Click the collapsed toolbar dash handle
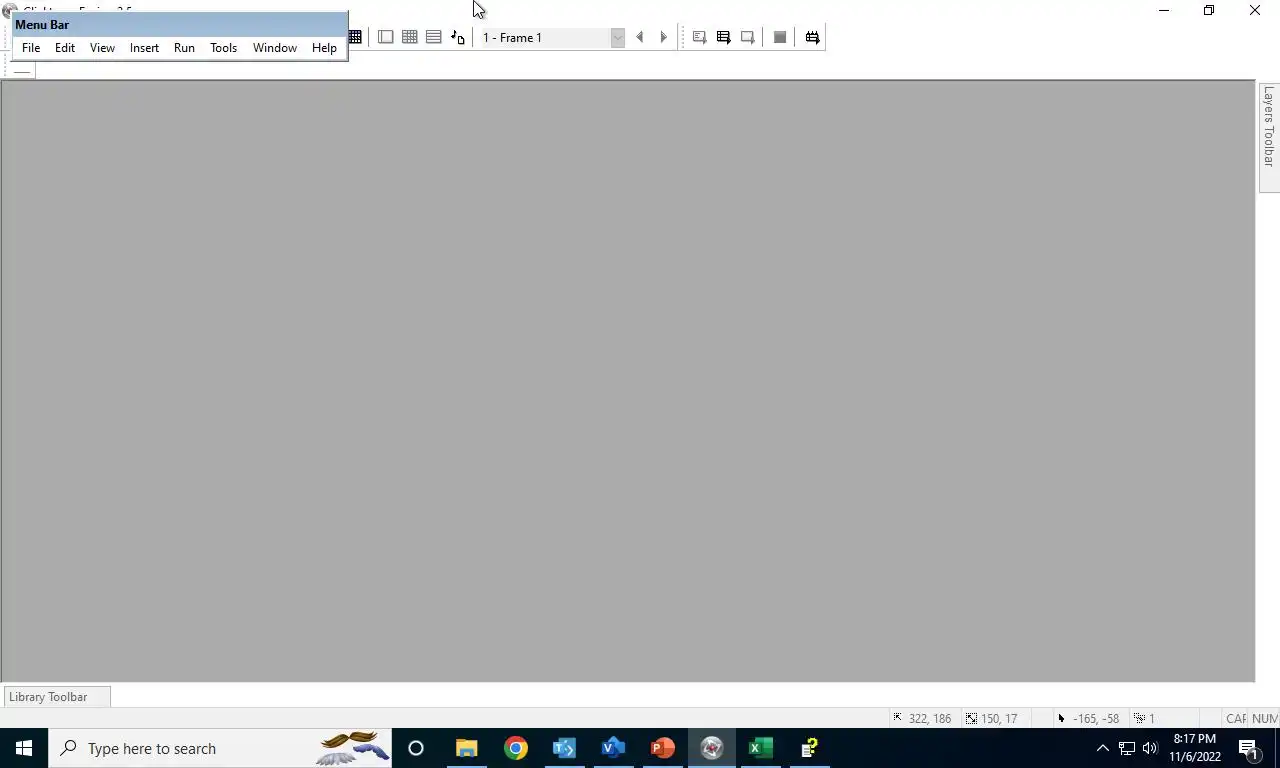The height and width of the screenshot is (768, 1280). 22,71
